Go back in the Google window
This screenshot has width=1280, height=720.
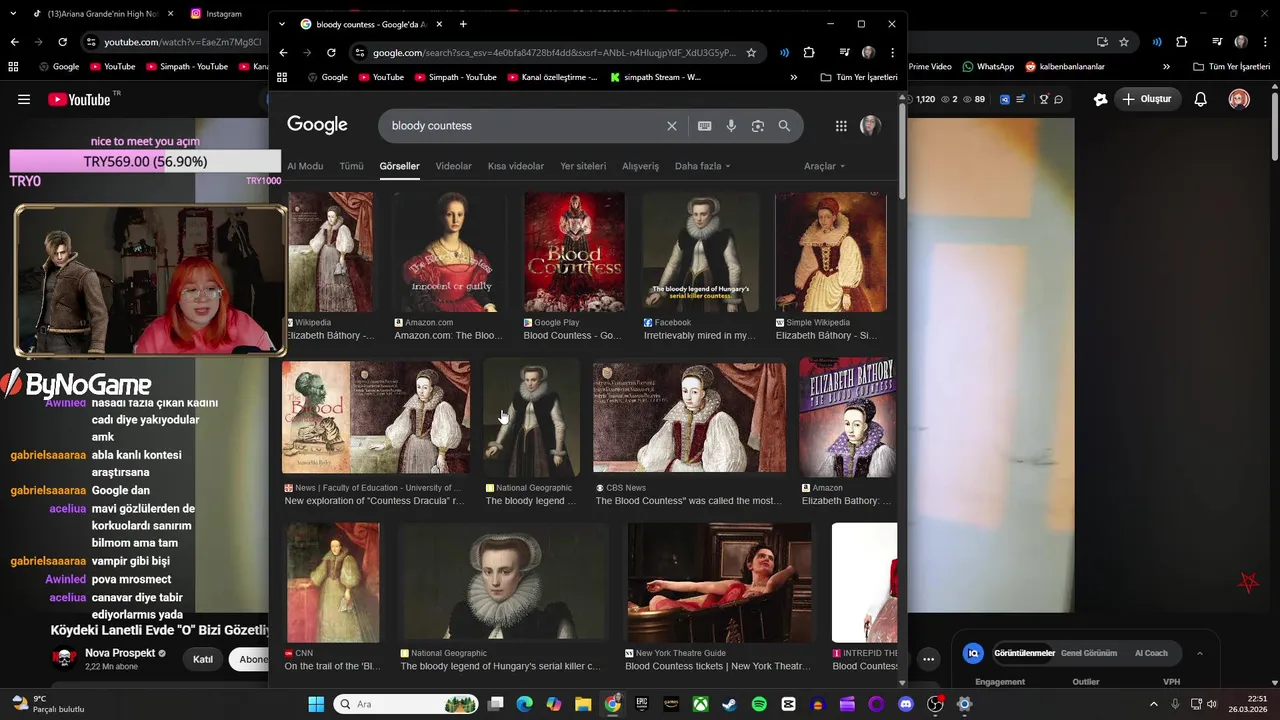coord(283,53)
